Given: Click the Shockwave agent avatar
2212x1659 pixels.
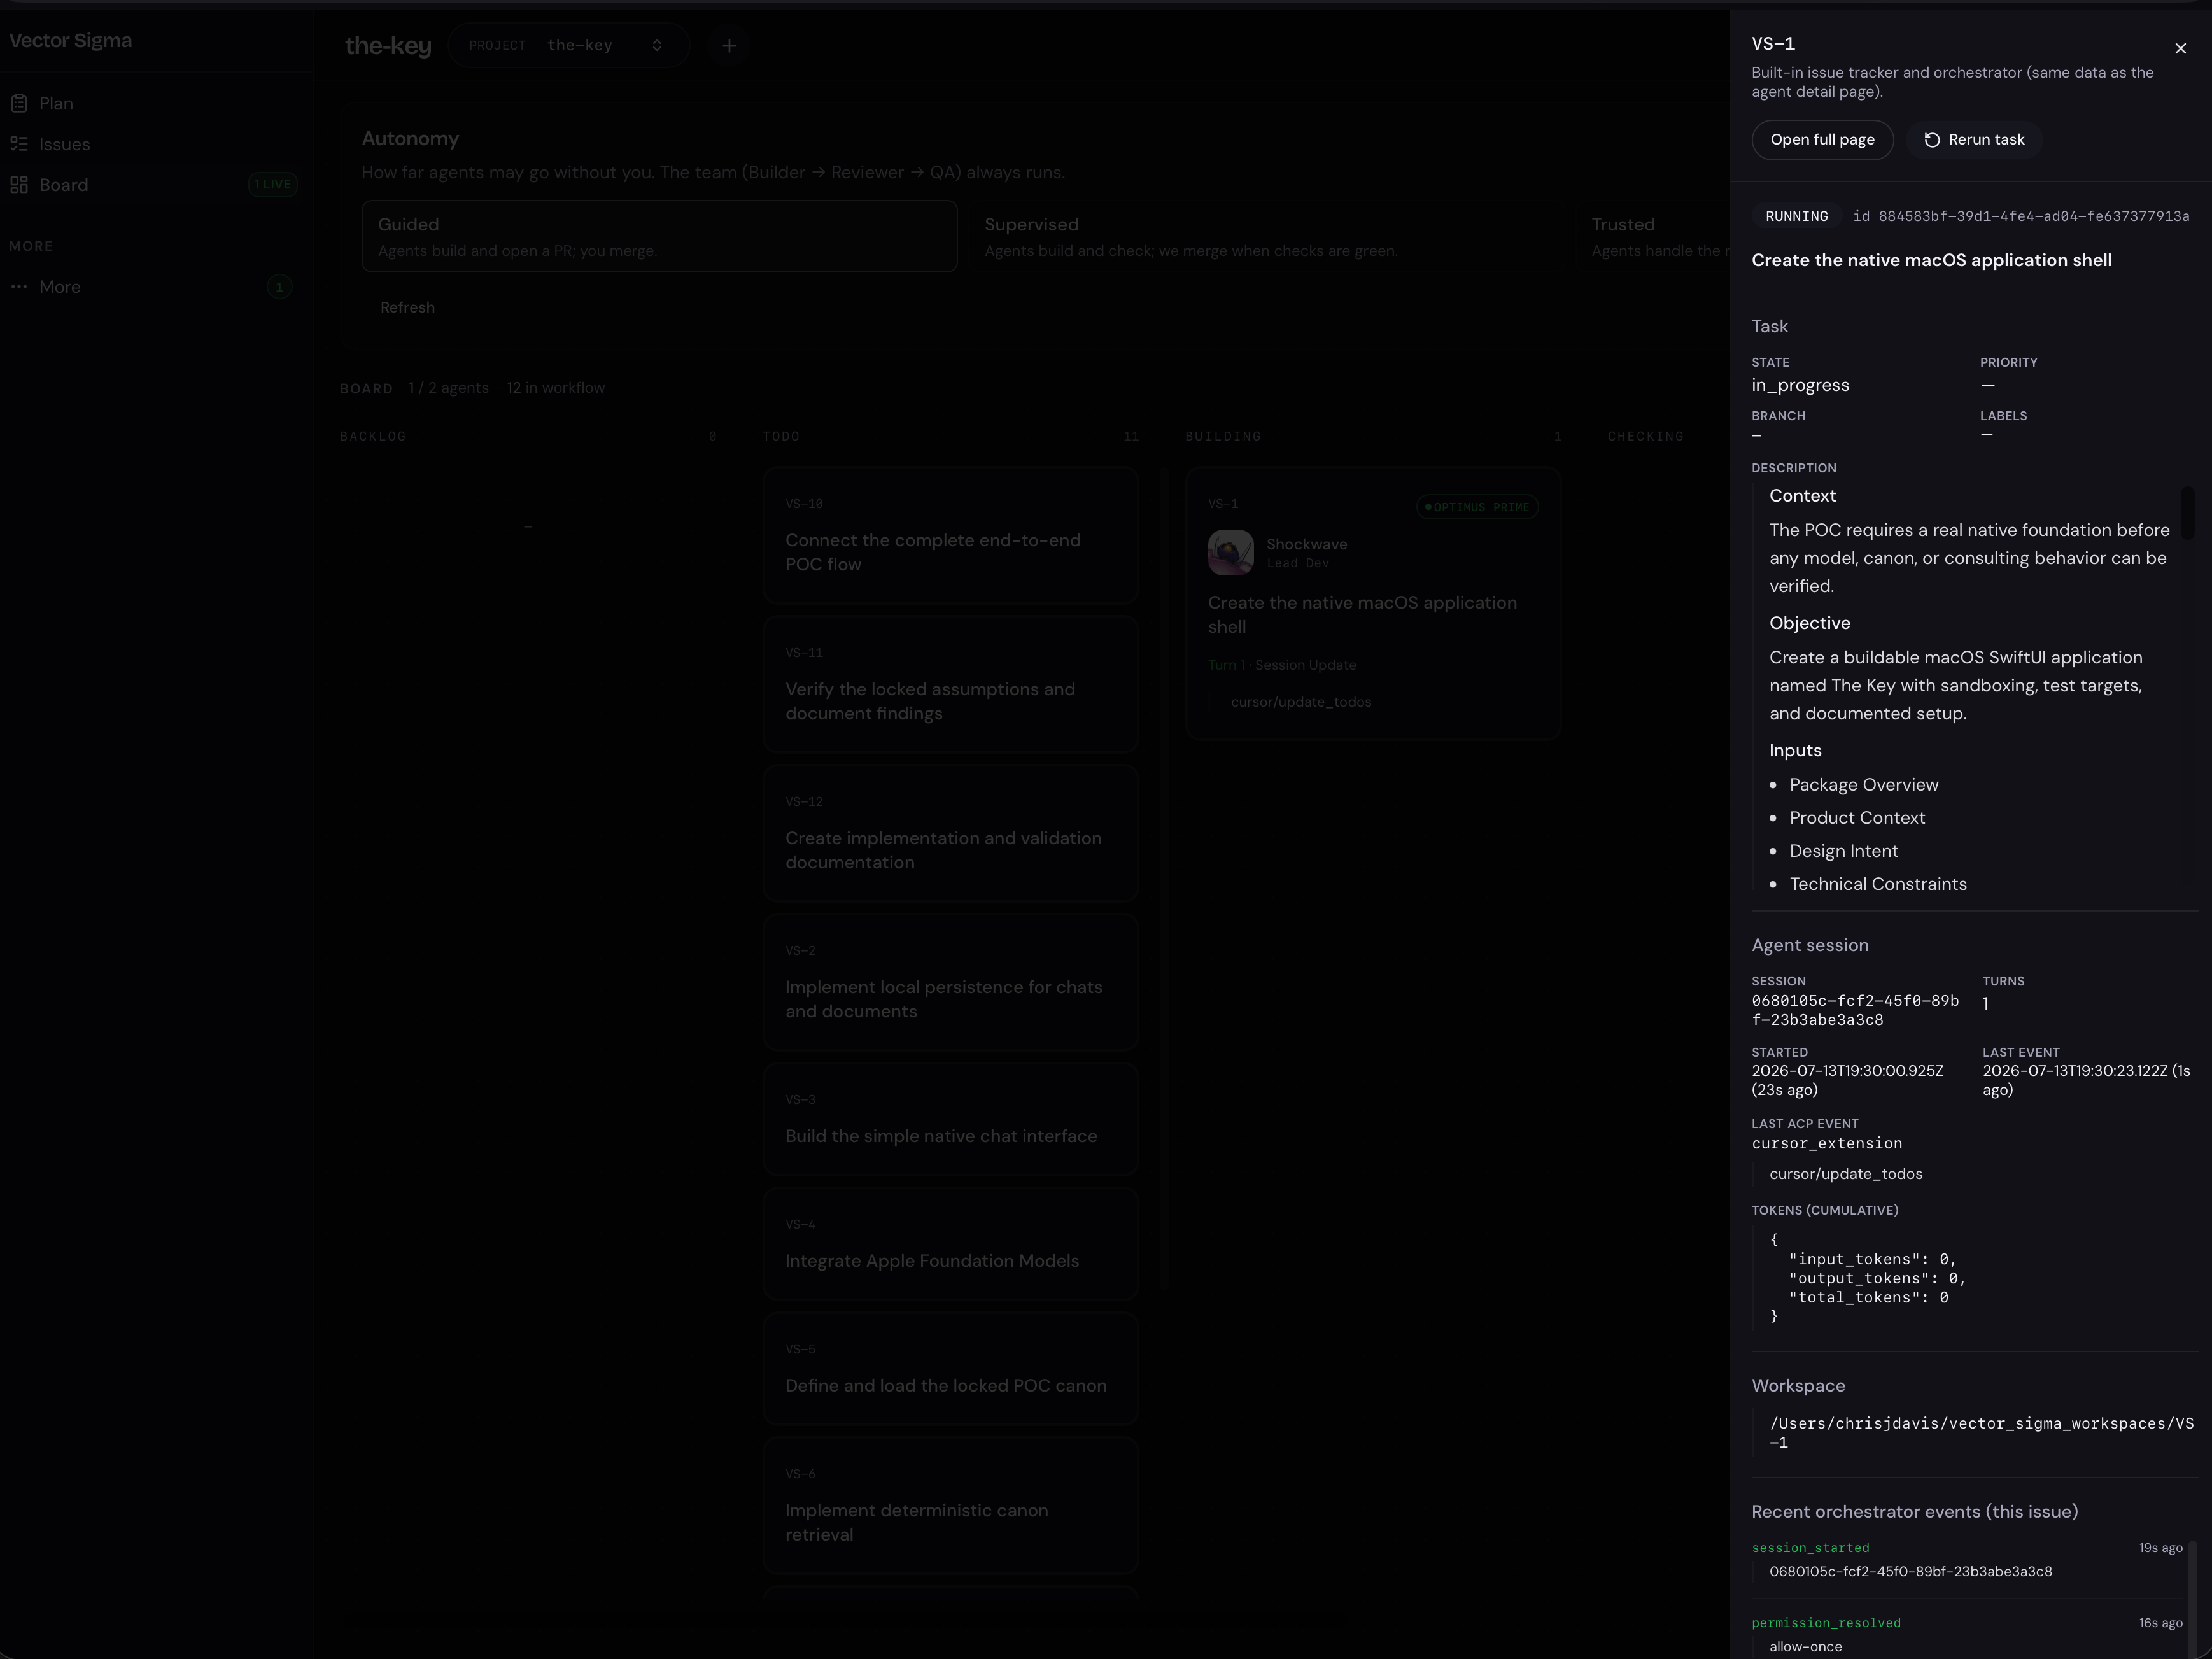Looking at the screenshot, I should pos(1231,553).
